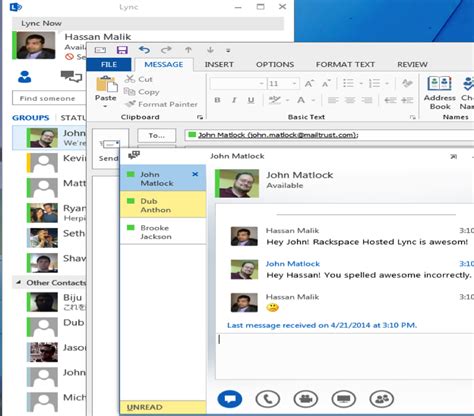Screen dimensions: 474x416
Task: Open the REVIEW ribbon tab
Action: coord(412,64)
